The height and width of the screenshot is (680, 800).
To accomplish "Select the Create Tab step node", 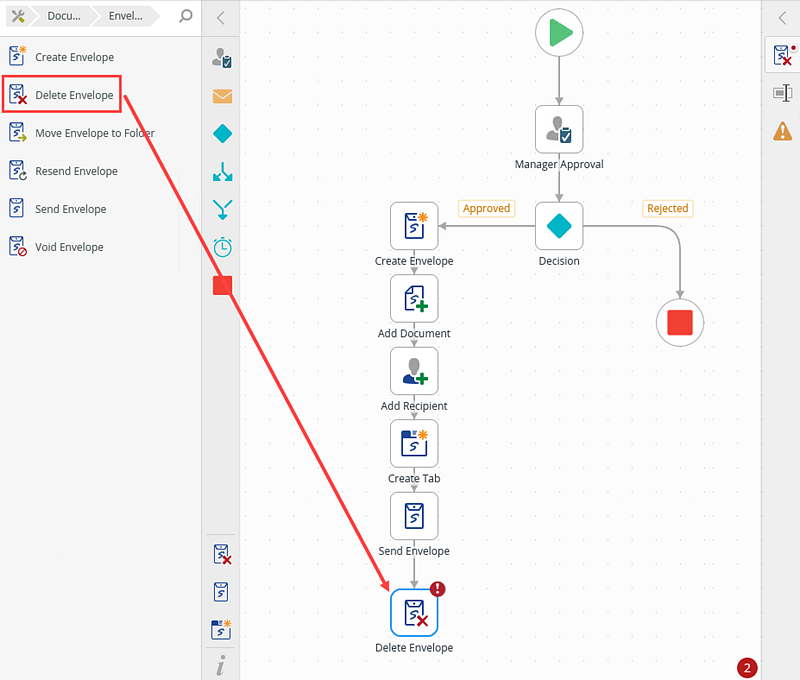I will pyautogui.click(x=414, y=443).
